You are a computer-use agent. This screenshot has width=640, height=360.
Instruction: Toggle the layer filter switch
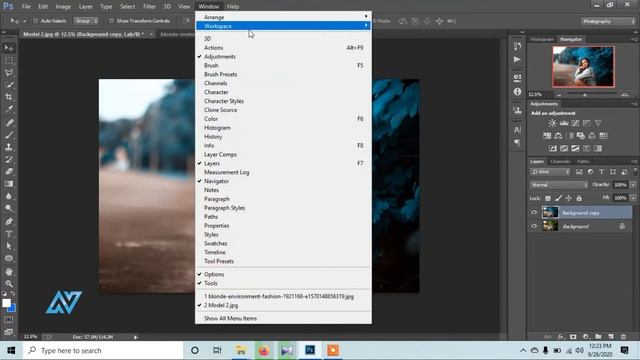click(x=635, y=171)
